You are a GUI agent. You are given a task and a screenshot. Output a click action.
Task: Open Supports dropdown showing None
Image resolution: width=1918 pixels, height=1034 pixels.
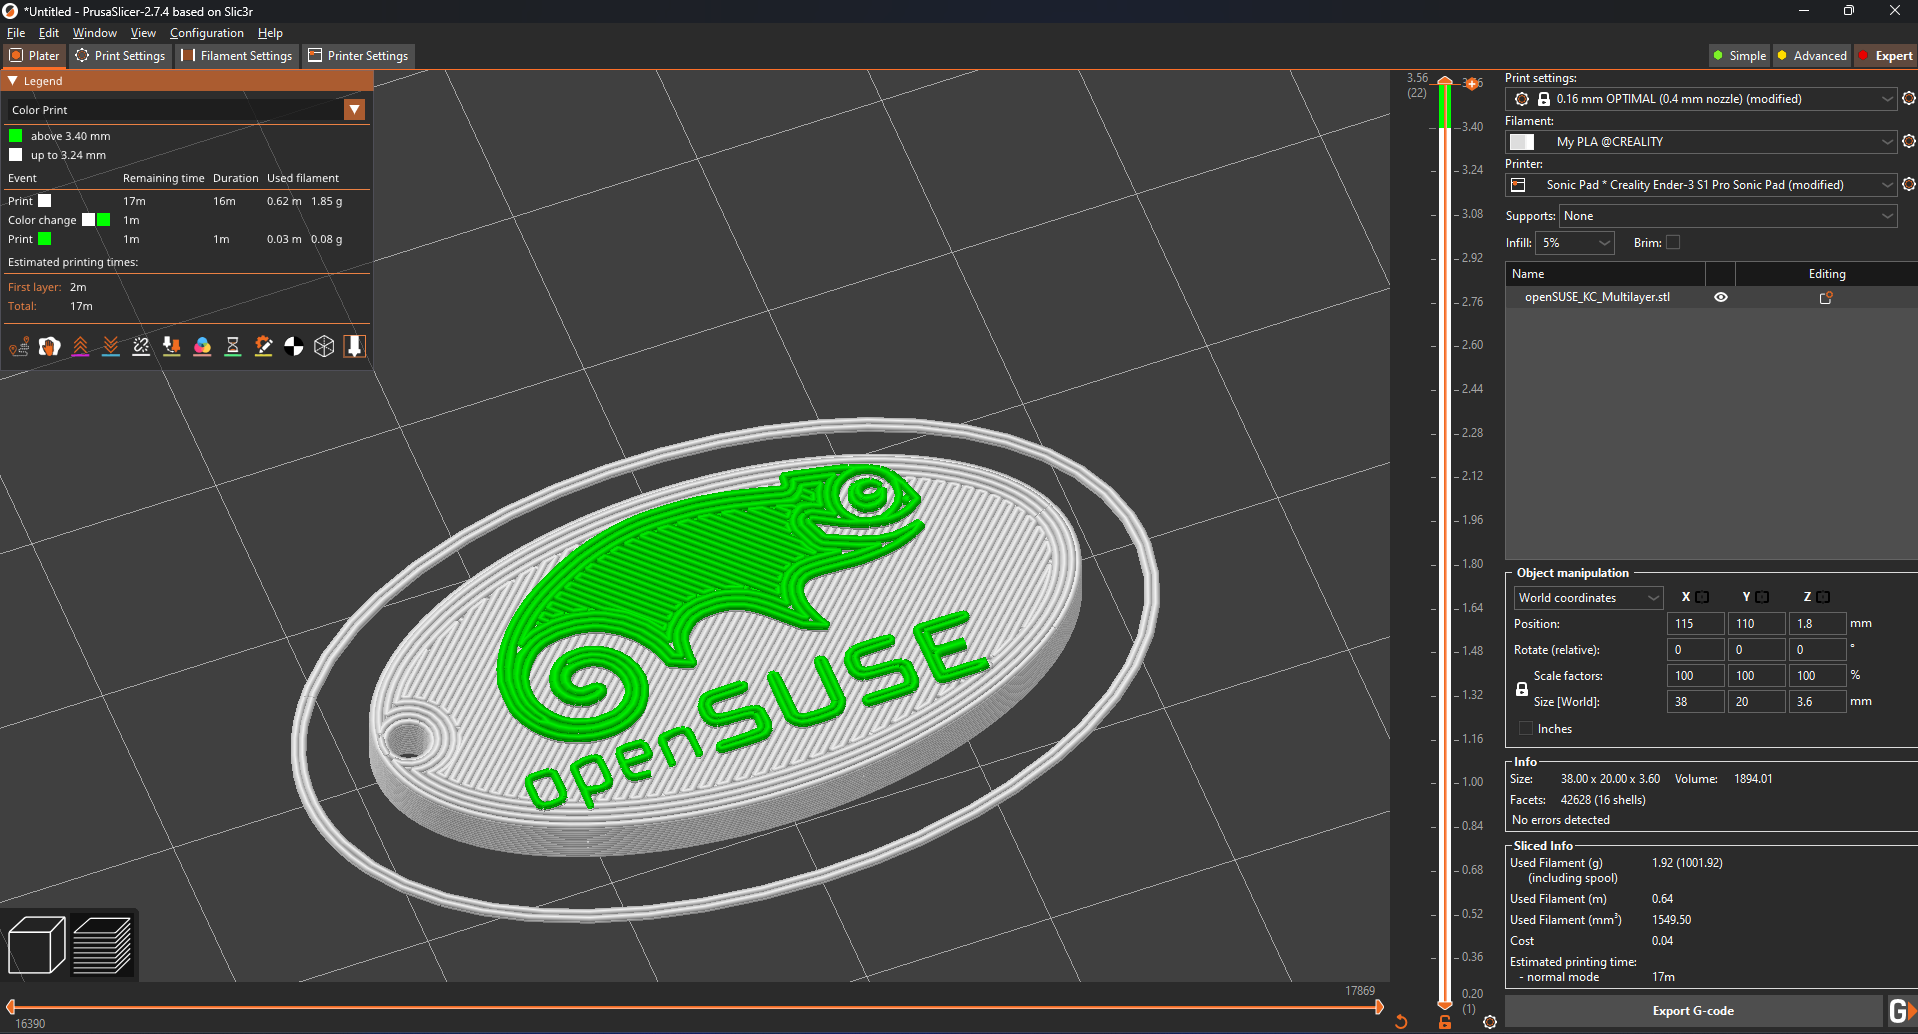tap(1728, 216)
